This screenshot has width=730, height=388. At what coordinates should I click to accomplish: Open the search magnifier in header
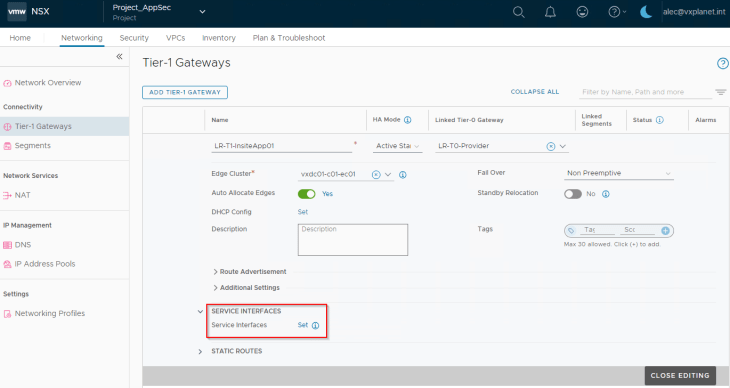(519, 12)
